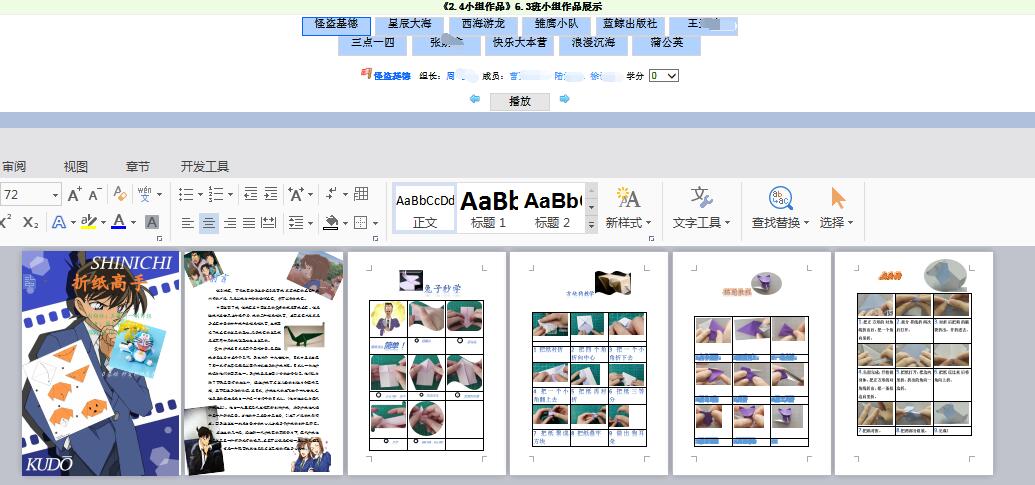The height and width of the screenshot is (485, 1035).
Task: Expand highlight color dropdown arrow
Action: [x=102, y=222]
